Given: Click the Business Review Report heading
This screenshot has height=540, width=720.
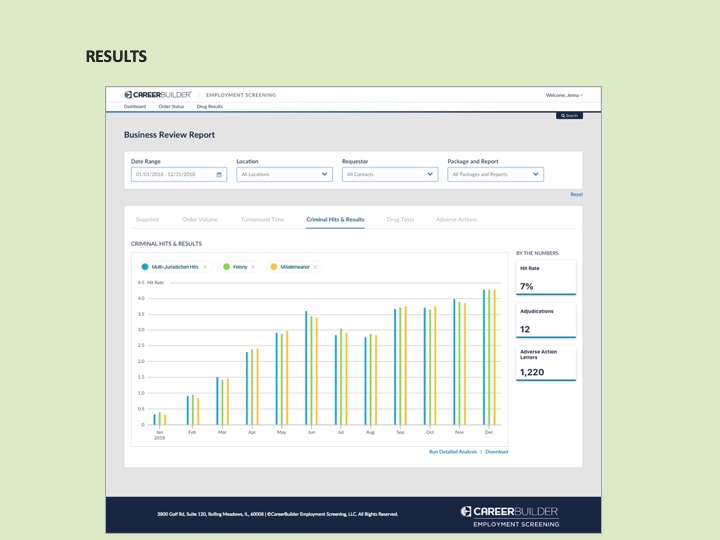Looking at the screenshot, I should click(x=169, y=135).
